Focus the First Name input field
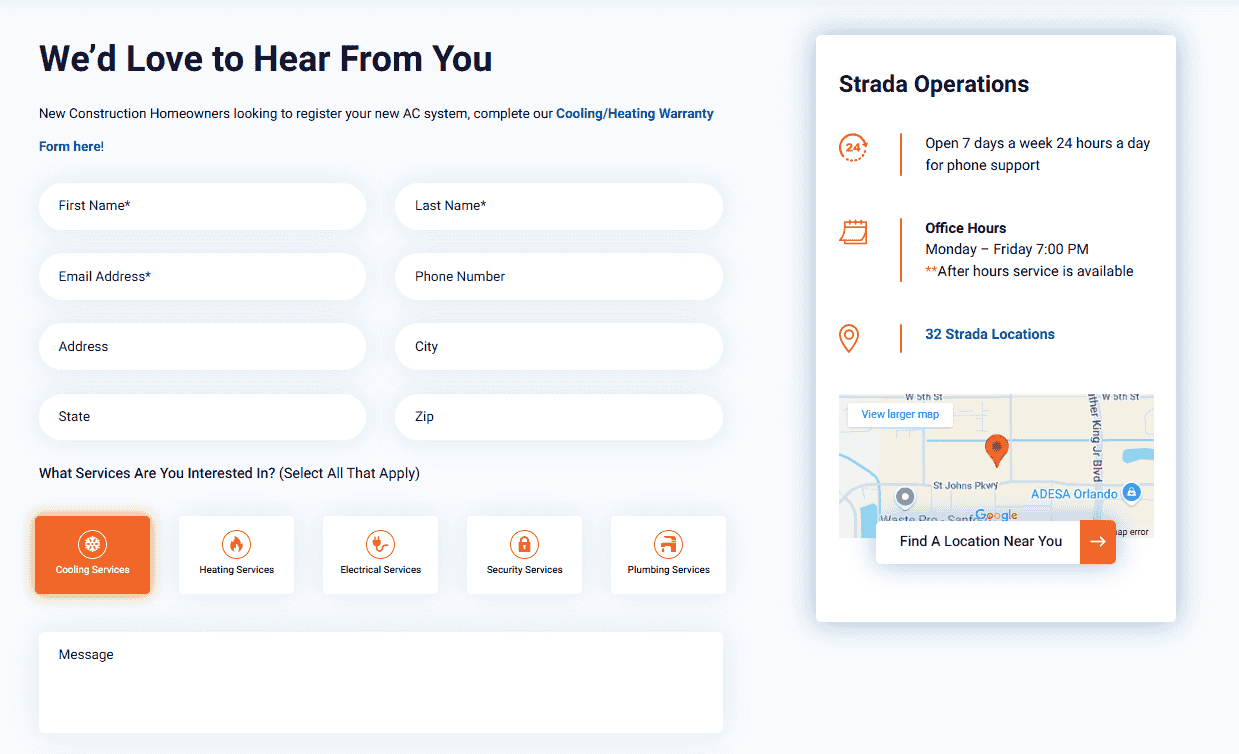 pyautogui.click(x=202, y=206)
